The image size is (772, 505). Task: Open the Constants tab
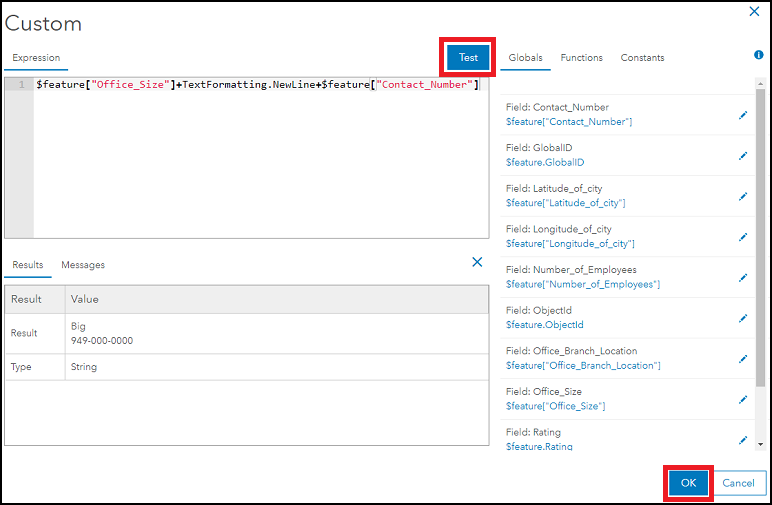(x=642, y=58)
